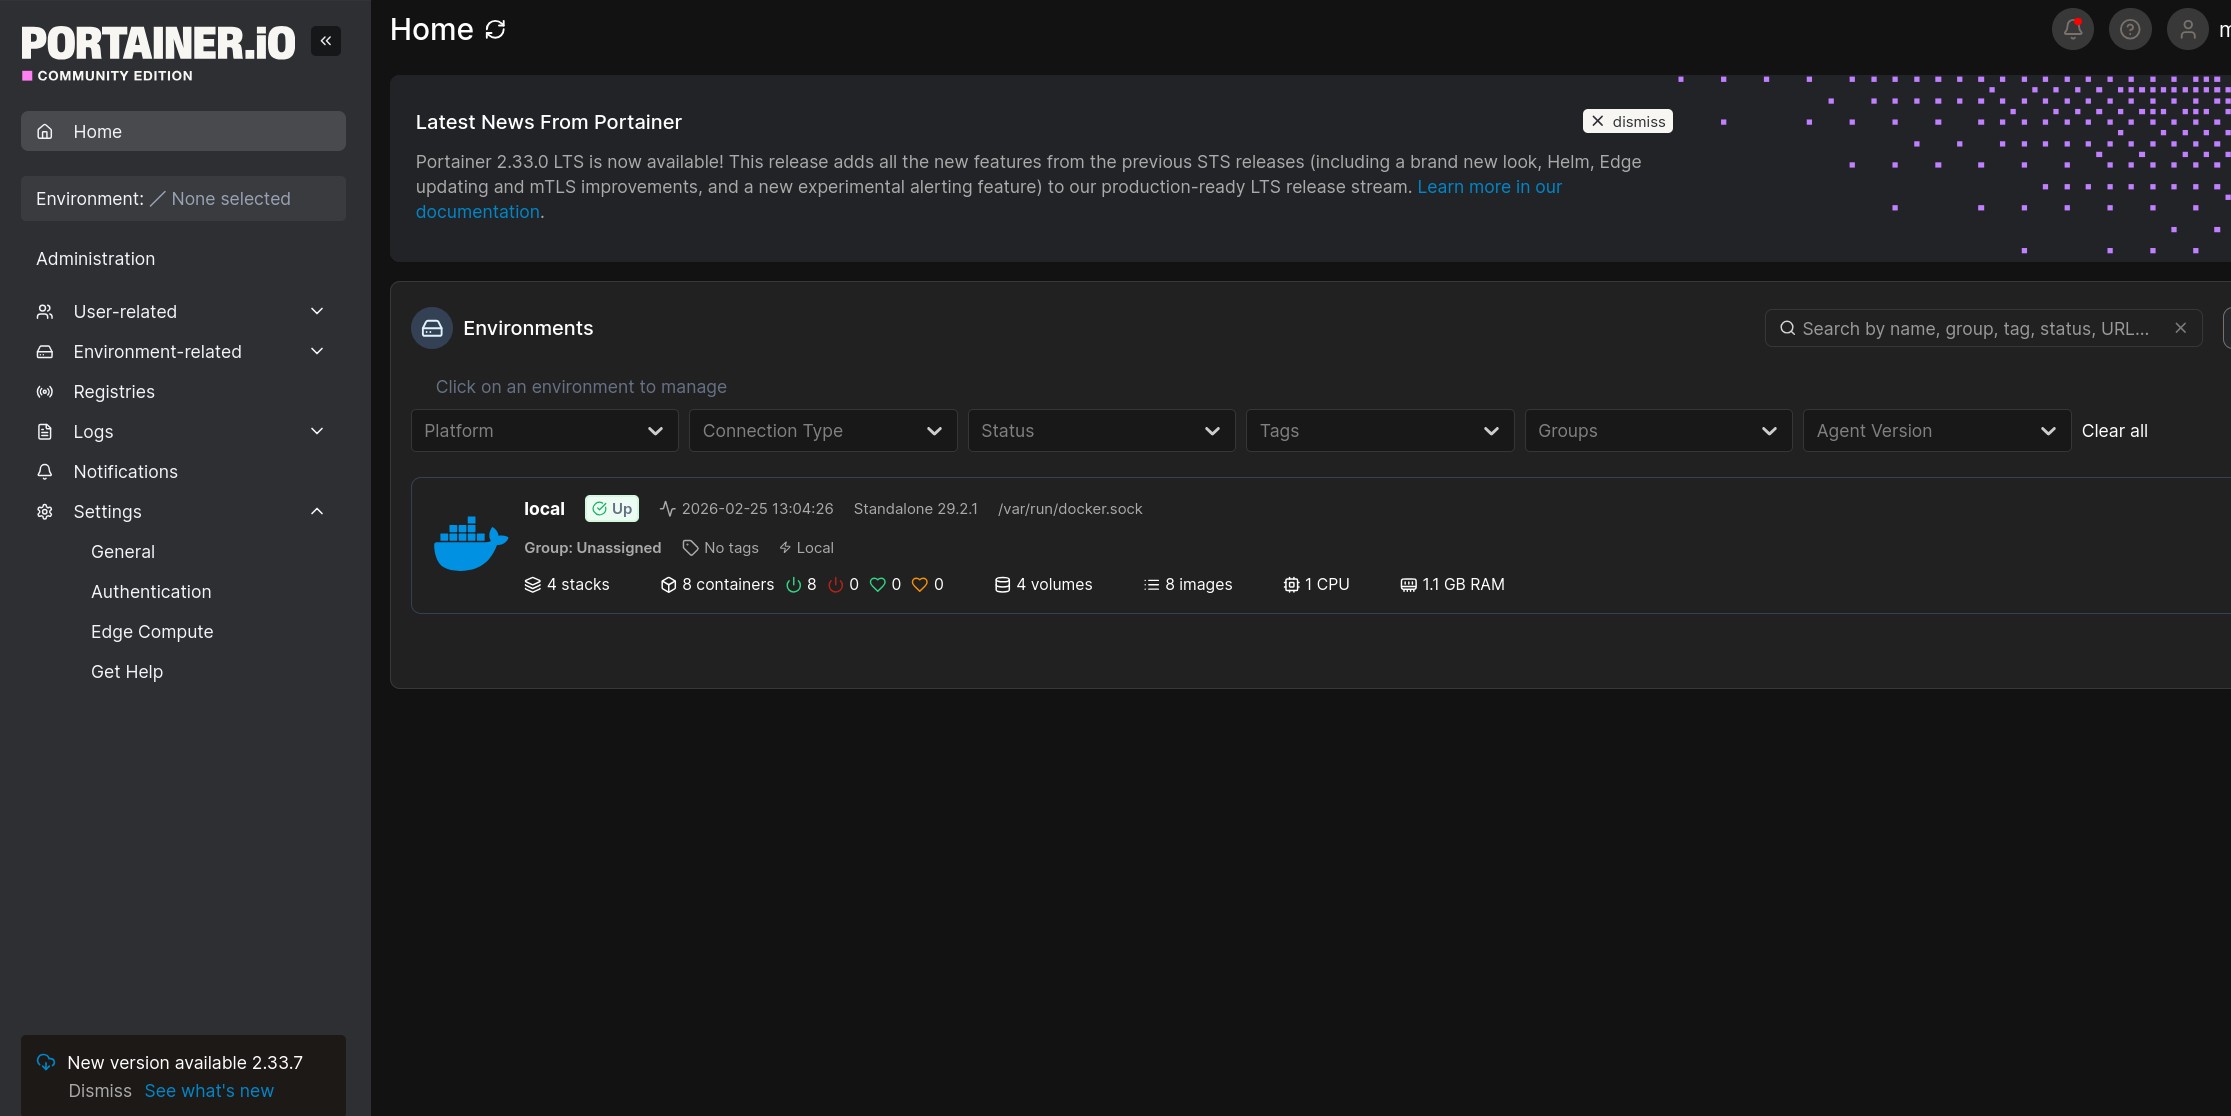Image resolution: width=2231 pixels, height=1116 pixels.
Task: Clear the environment search with the X icon
Action: (x=2180, y=328)
